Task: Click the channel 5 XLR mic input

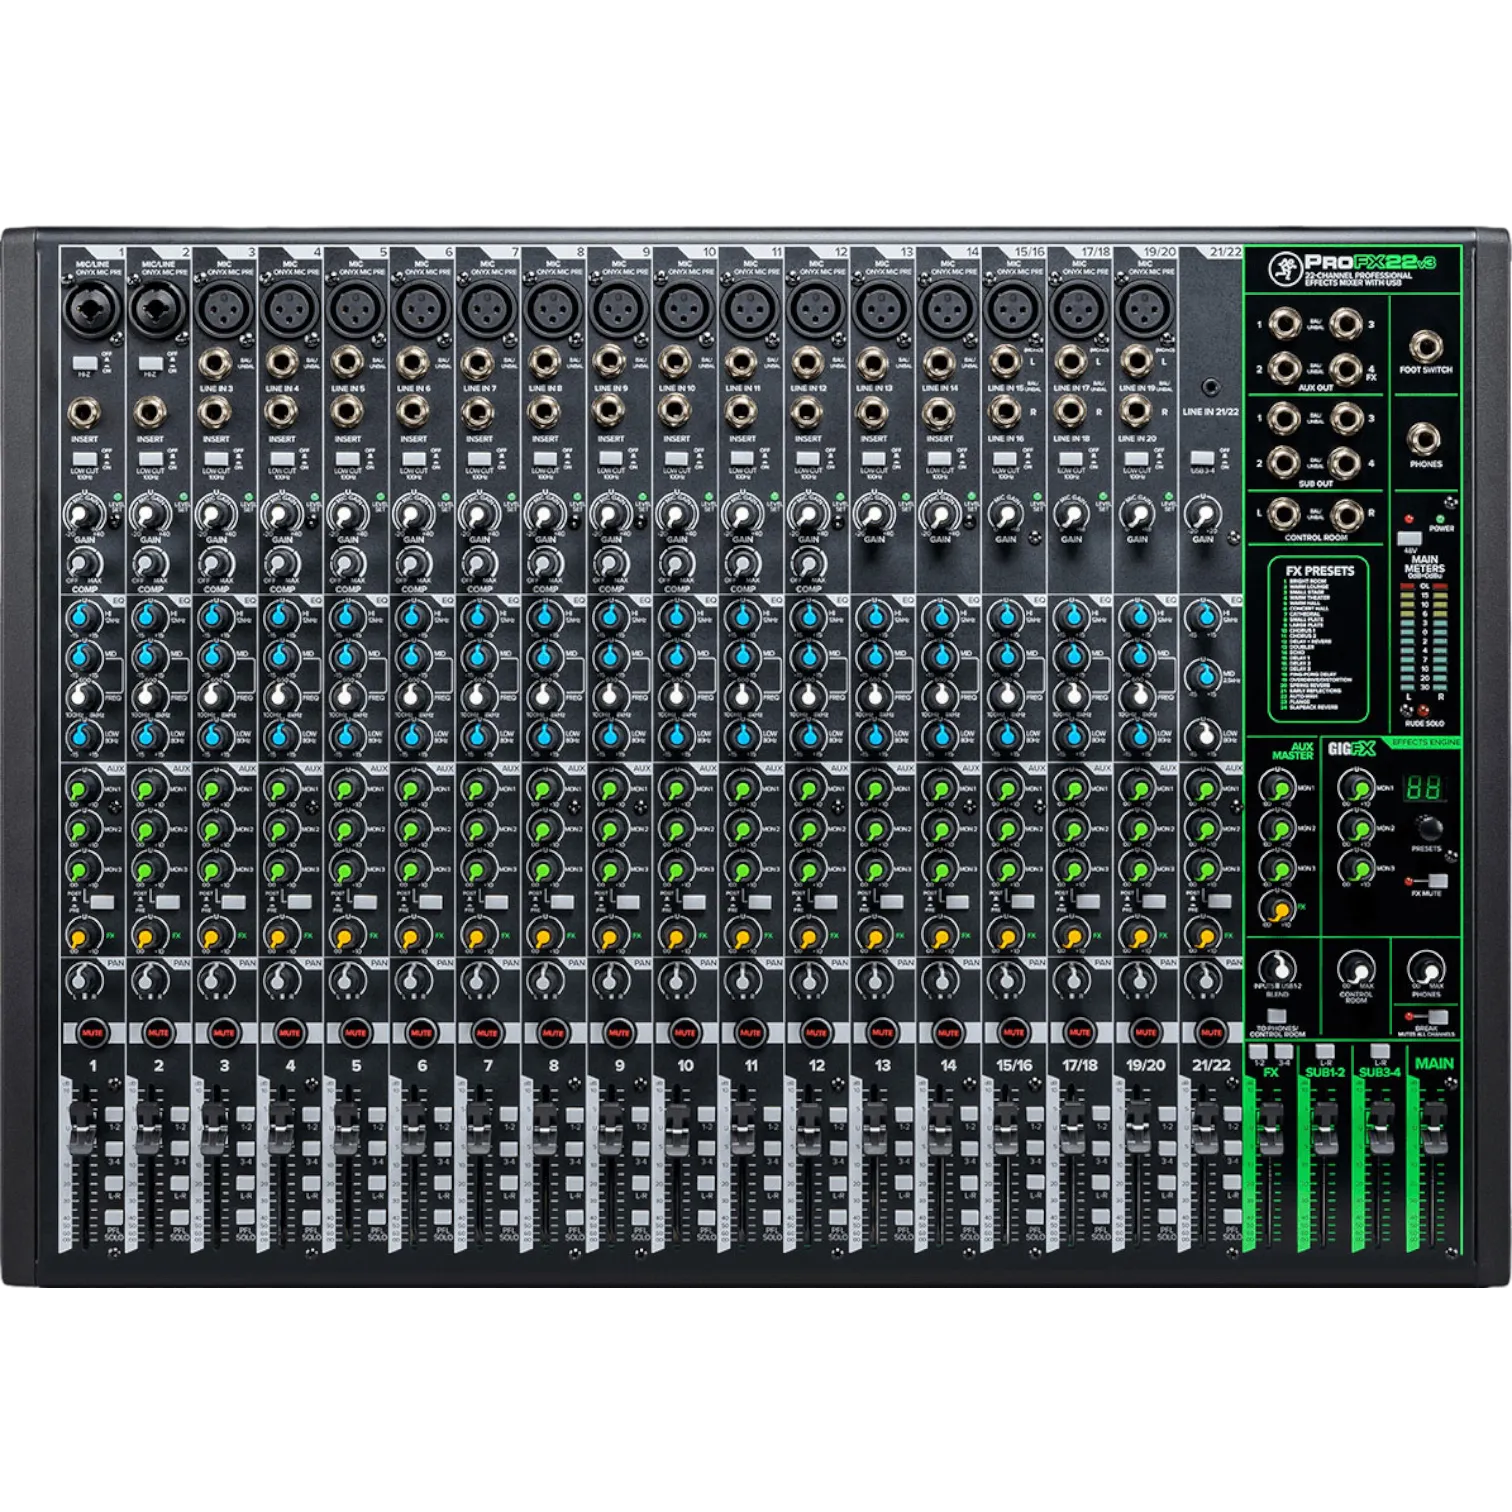Action: (355, 309)
